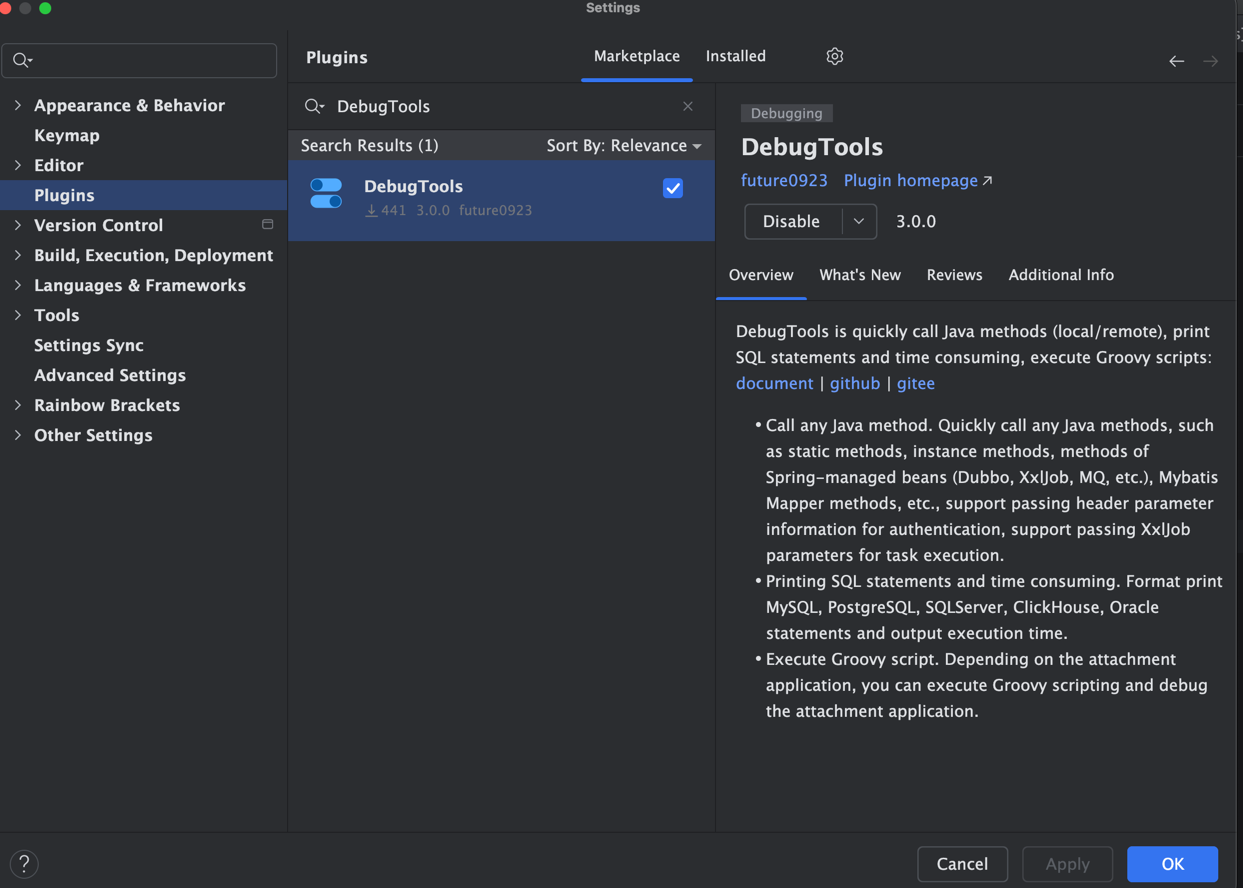The width and height of the screenshot is (1243, 888).
Task: Expand Rainbow Brackets settings section
Action: [x=18, y=405]
